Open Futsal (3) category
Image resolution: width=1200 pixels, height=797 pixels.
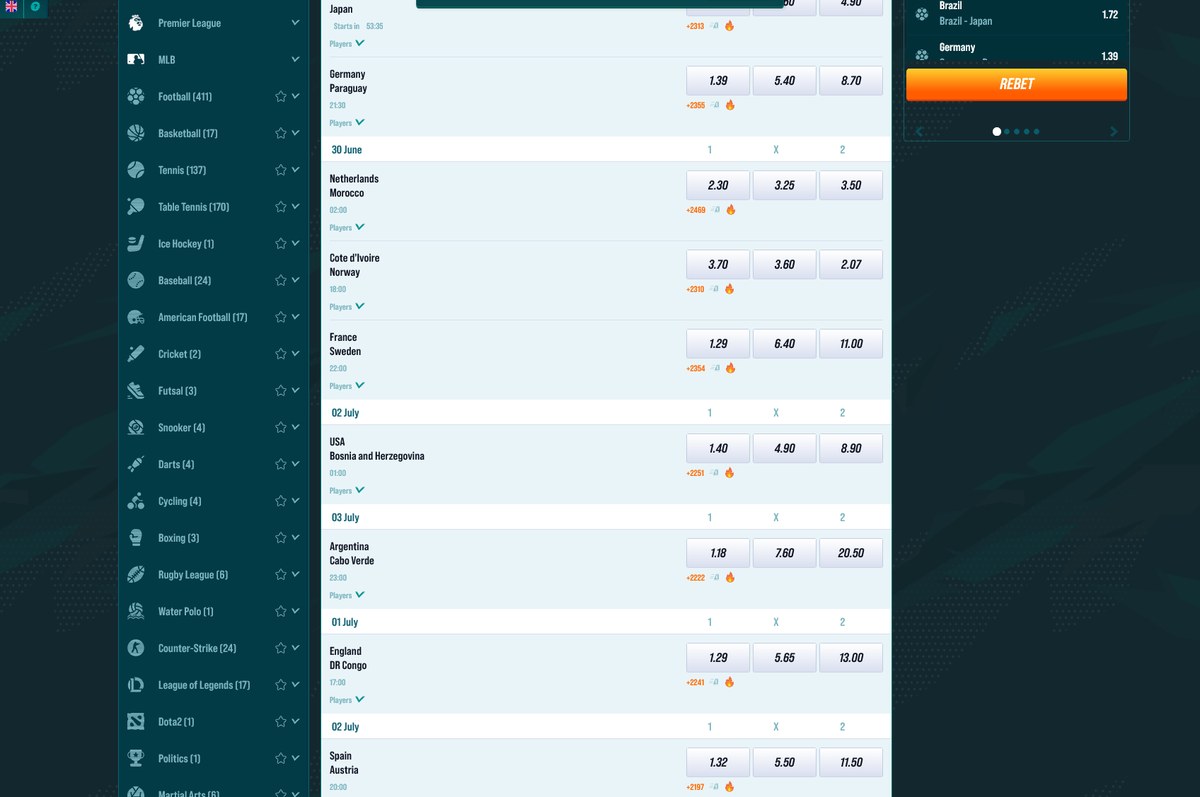177,390
